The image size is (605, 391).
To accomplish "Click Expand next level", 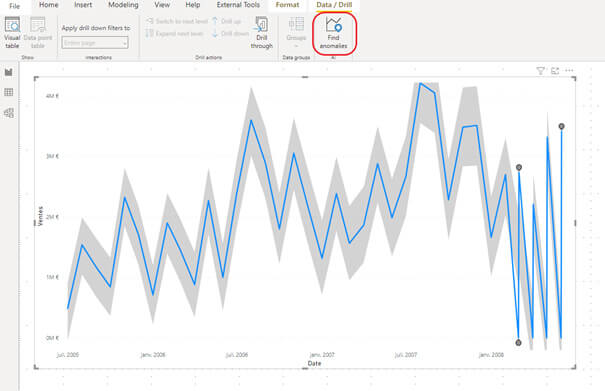I will (175, 34).
